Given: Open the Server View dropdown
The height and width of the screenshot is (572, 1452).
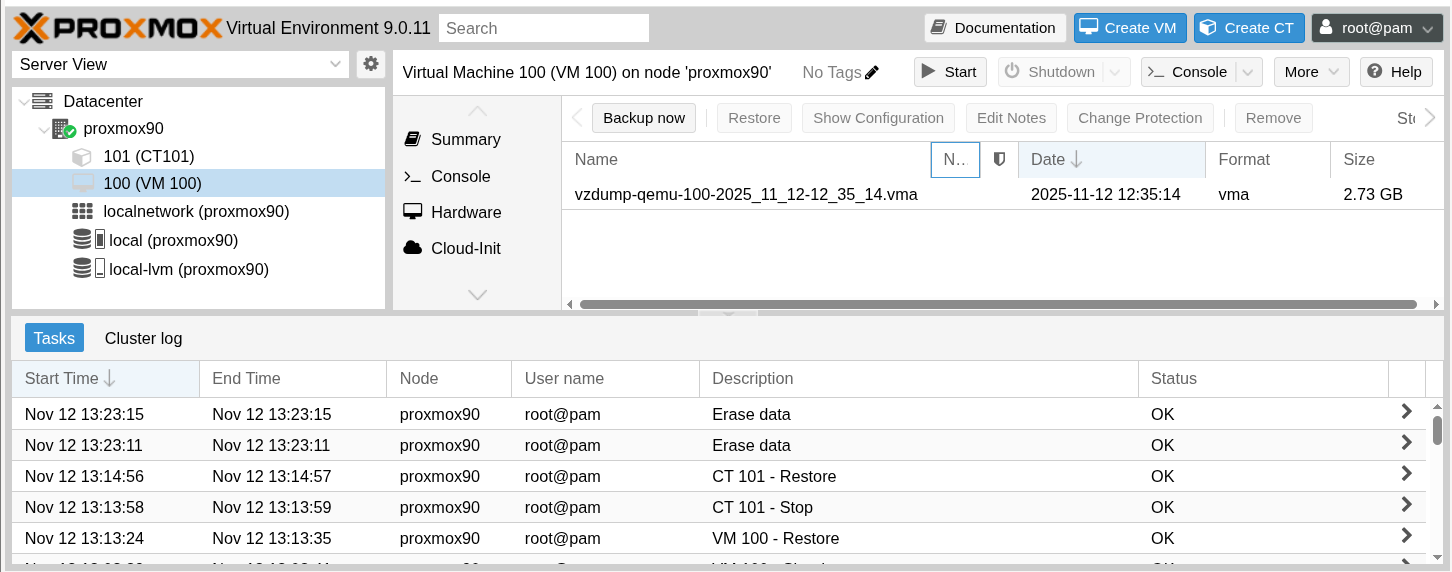Looking at the screenshot, I should [x=335, y=64].
